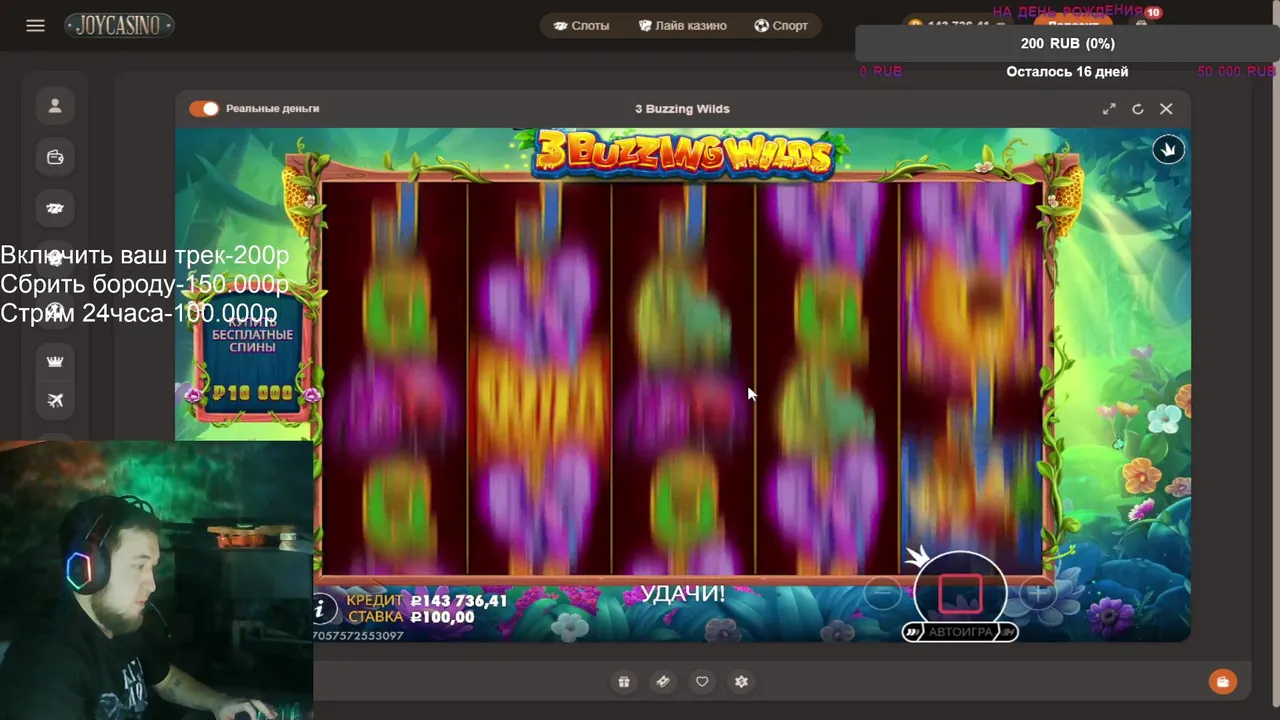Open the Автоигра autoplay button
Viewport: 1280px width, 720px height.
(x=960, y=632)
